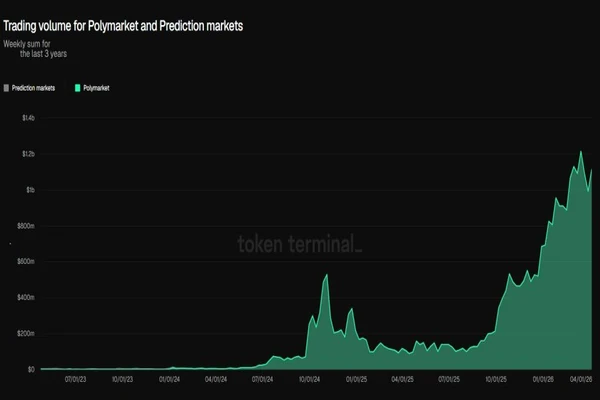This screenshot has height=400, width=600.
Task: Select the 07/01/23 date tick
Action: click(75, 379)
